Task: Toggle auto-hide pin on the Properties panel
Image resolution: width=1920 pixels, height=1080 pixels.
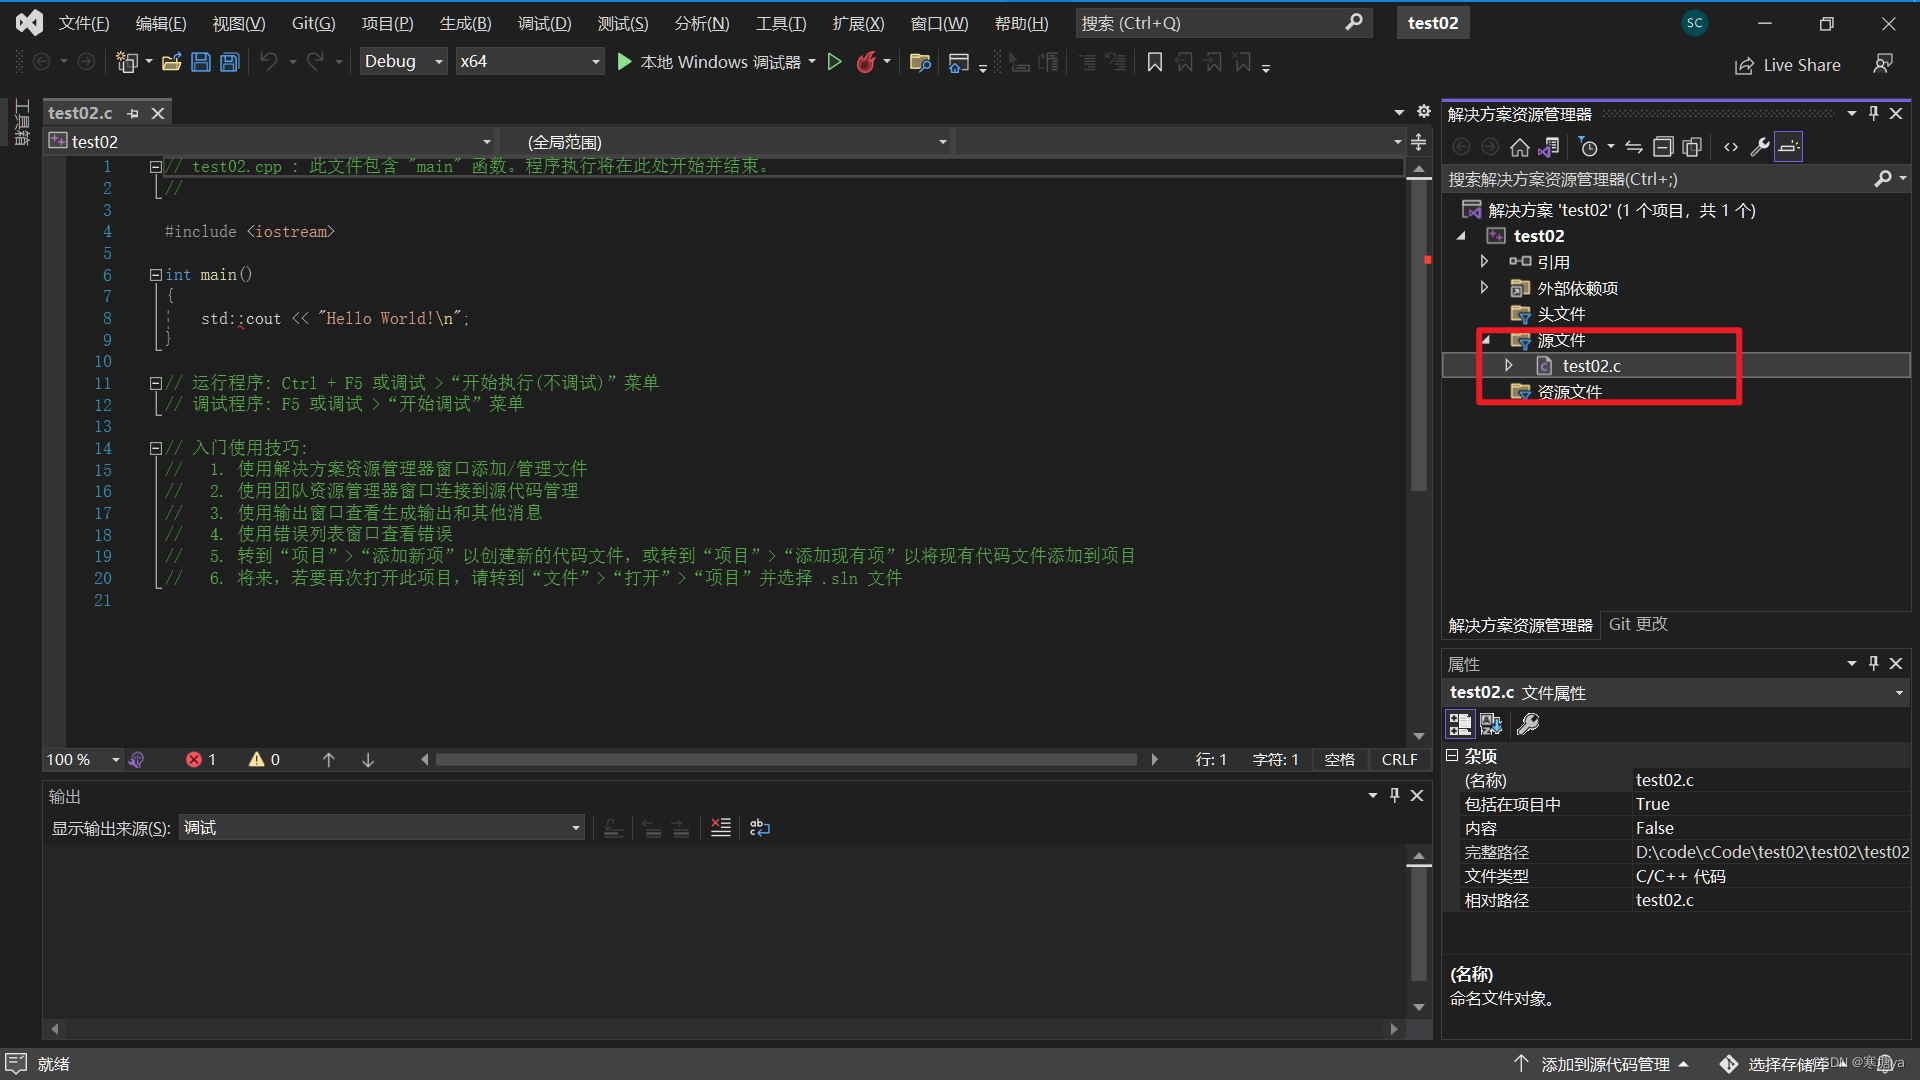Action: pyautogui.click(x=1873, y=663)
